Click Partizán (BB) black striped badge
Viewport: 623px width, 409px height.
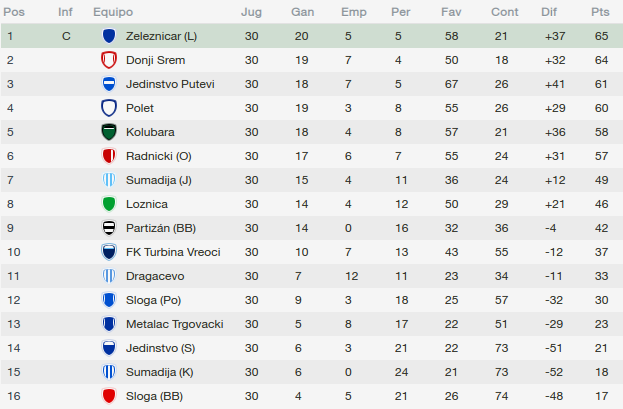click(x=109, y=228)
